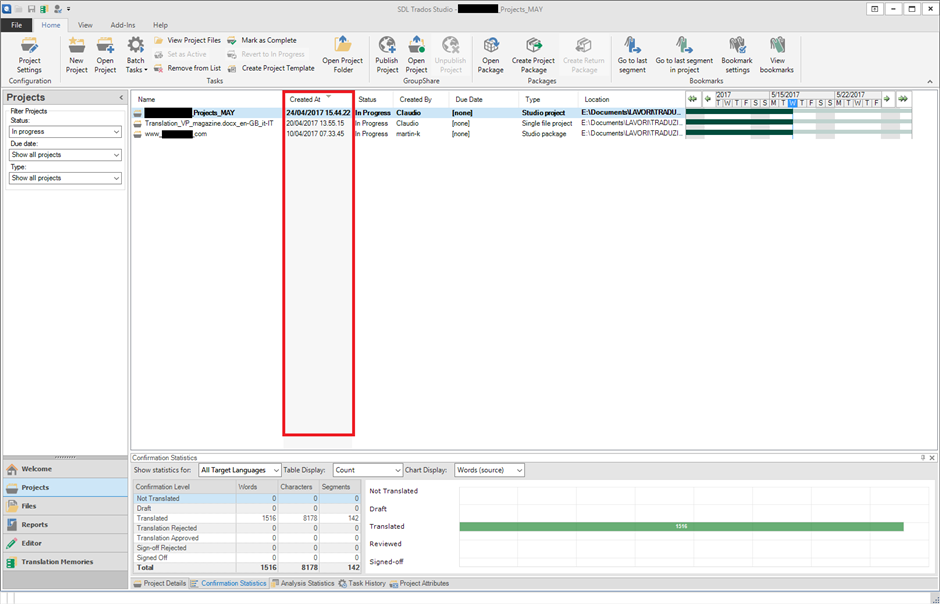Click the Open Project button in Tasks group

[x=105, y=55]
